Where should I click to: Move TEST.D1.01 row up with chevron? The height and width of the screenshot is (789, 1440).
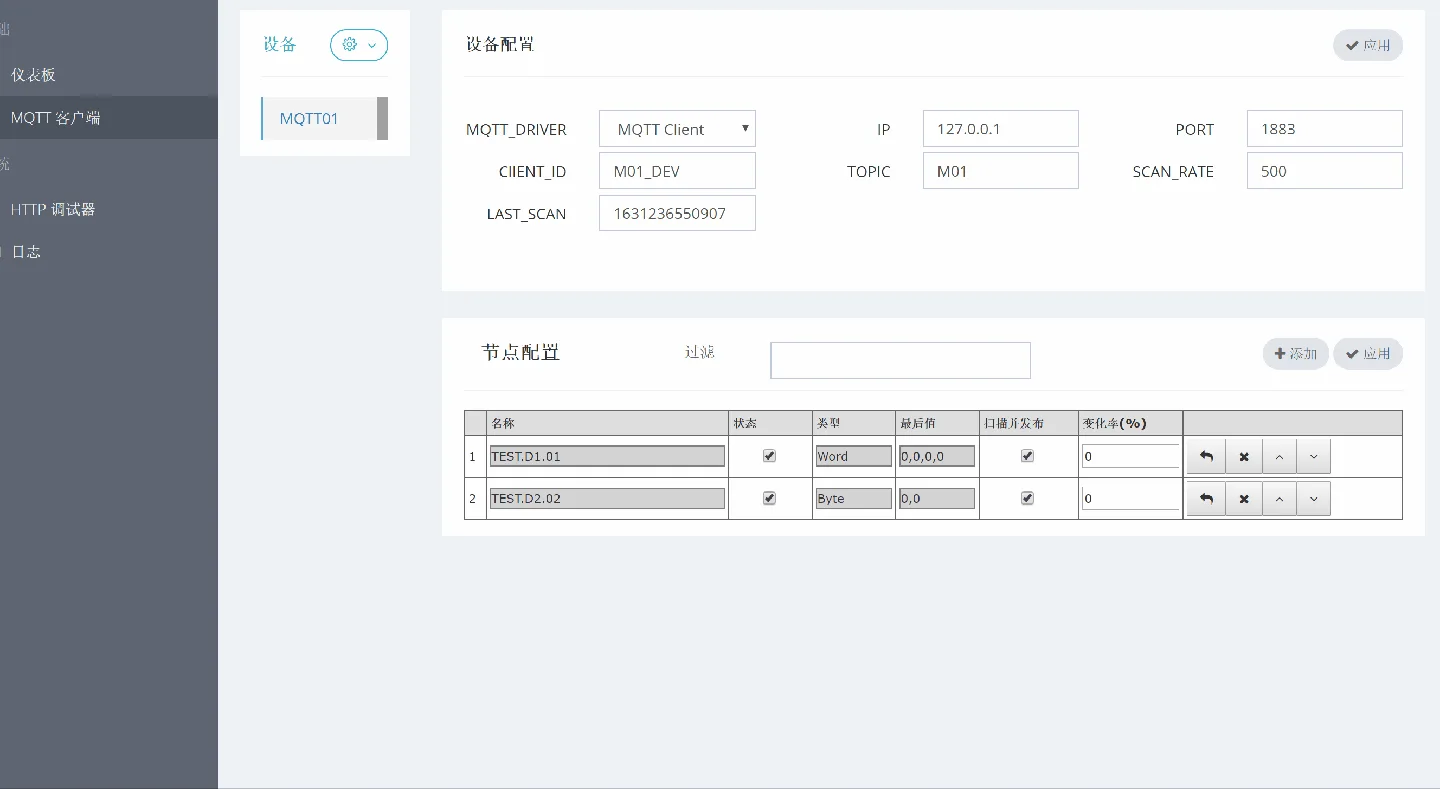point(1279,457)
